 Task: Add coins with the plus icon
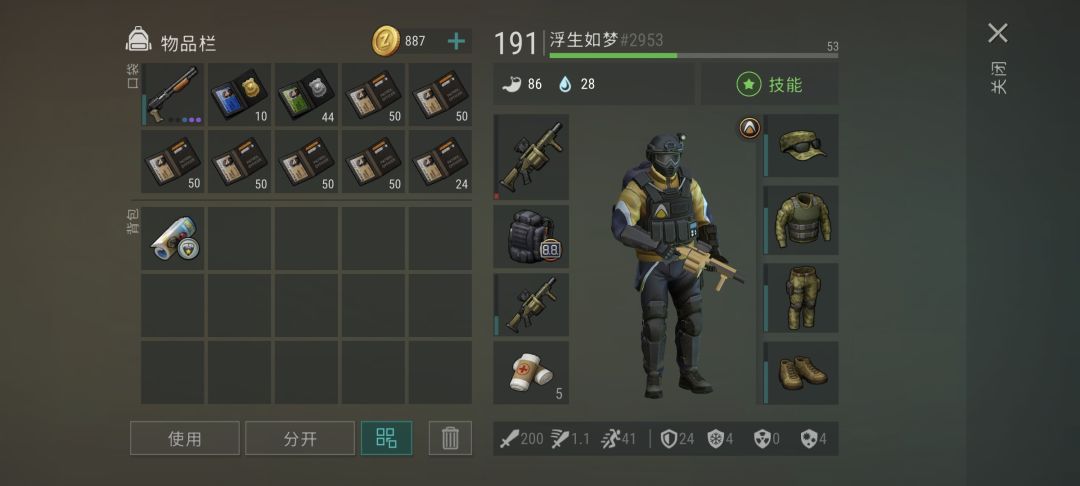coord(456,41)
